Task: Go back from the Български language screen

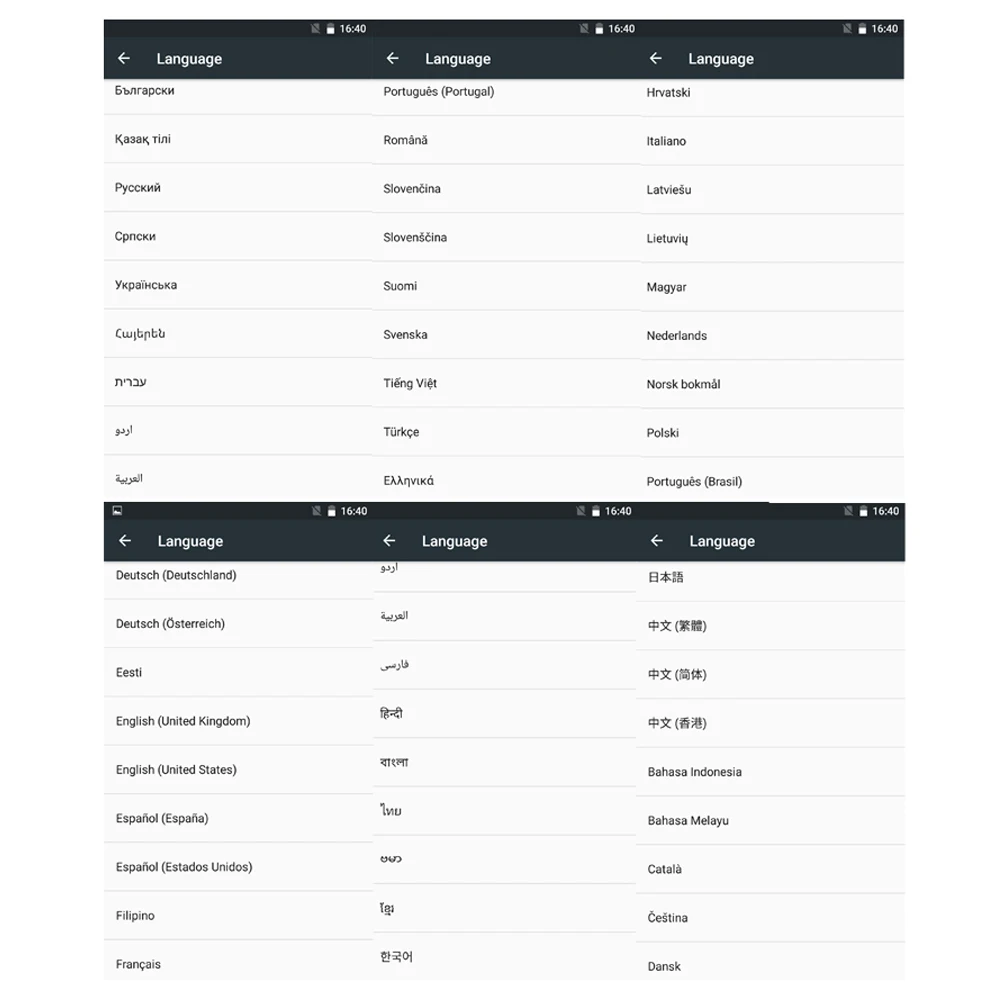Action: point(124,59)
